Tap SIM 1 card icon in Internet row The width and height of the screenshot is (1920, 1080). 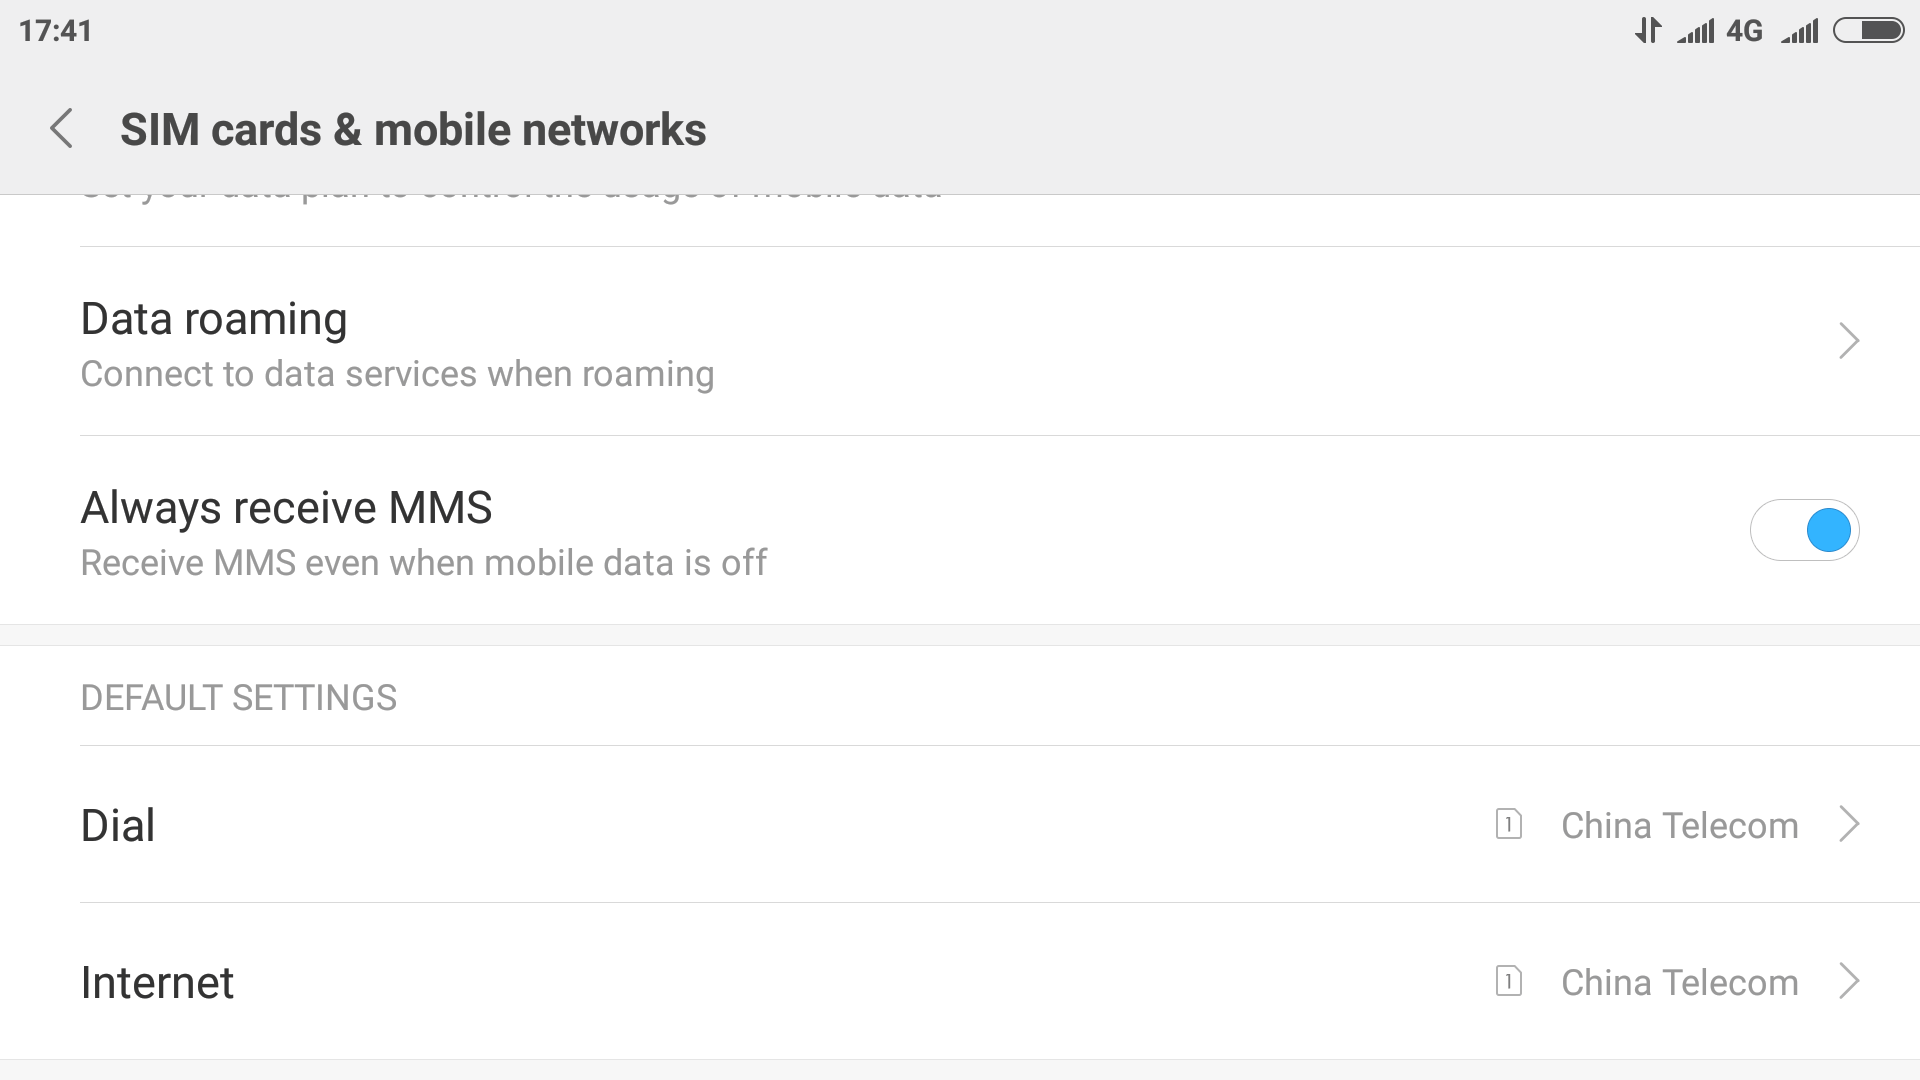click(1508, 981)
